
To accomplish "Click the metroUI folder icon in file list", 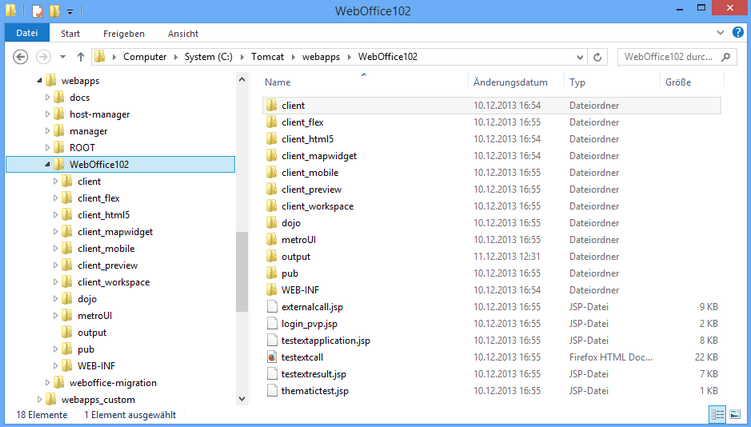I will click(x=272, y=240).
